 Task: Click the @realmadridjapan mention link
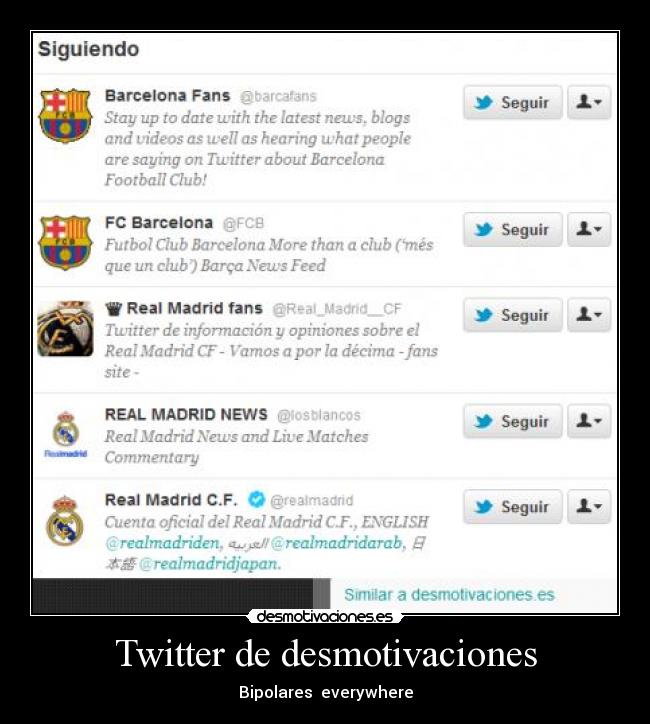[x=209, y=564]
